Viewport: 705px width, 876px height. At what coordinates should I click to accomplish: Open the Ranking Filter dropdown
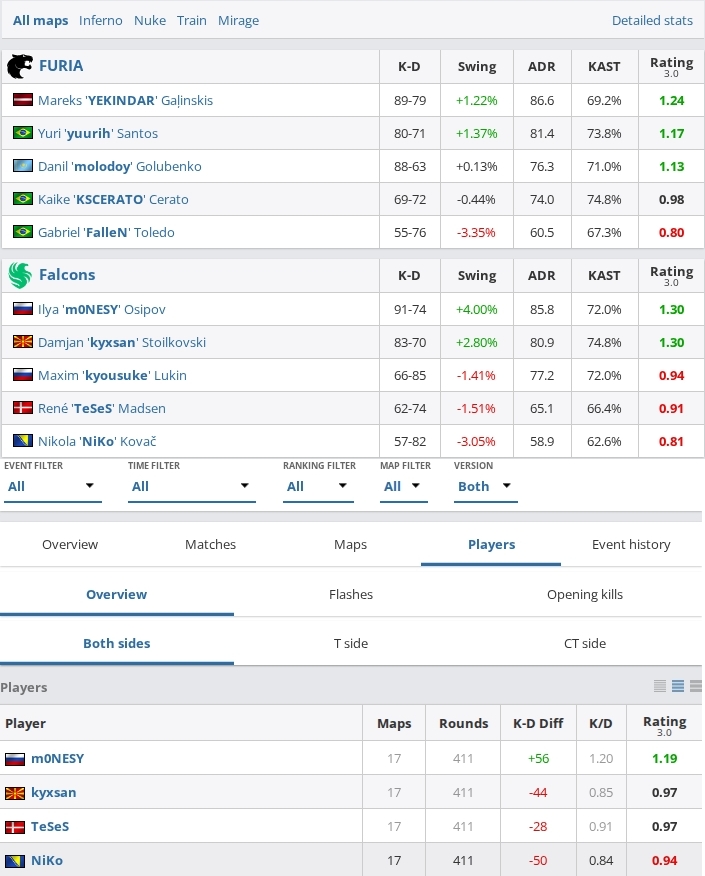[318, 487]
